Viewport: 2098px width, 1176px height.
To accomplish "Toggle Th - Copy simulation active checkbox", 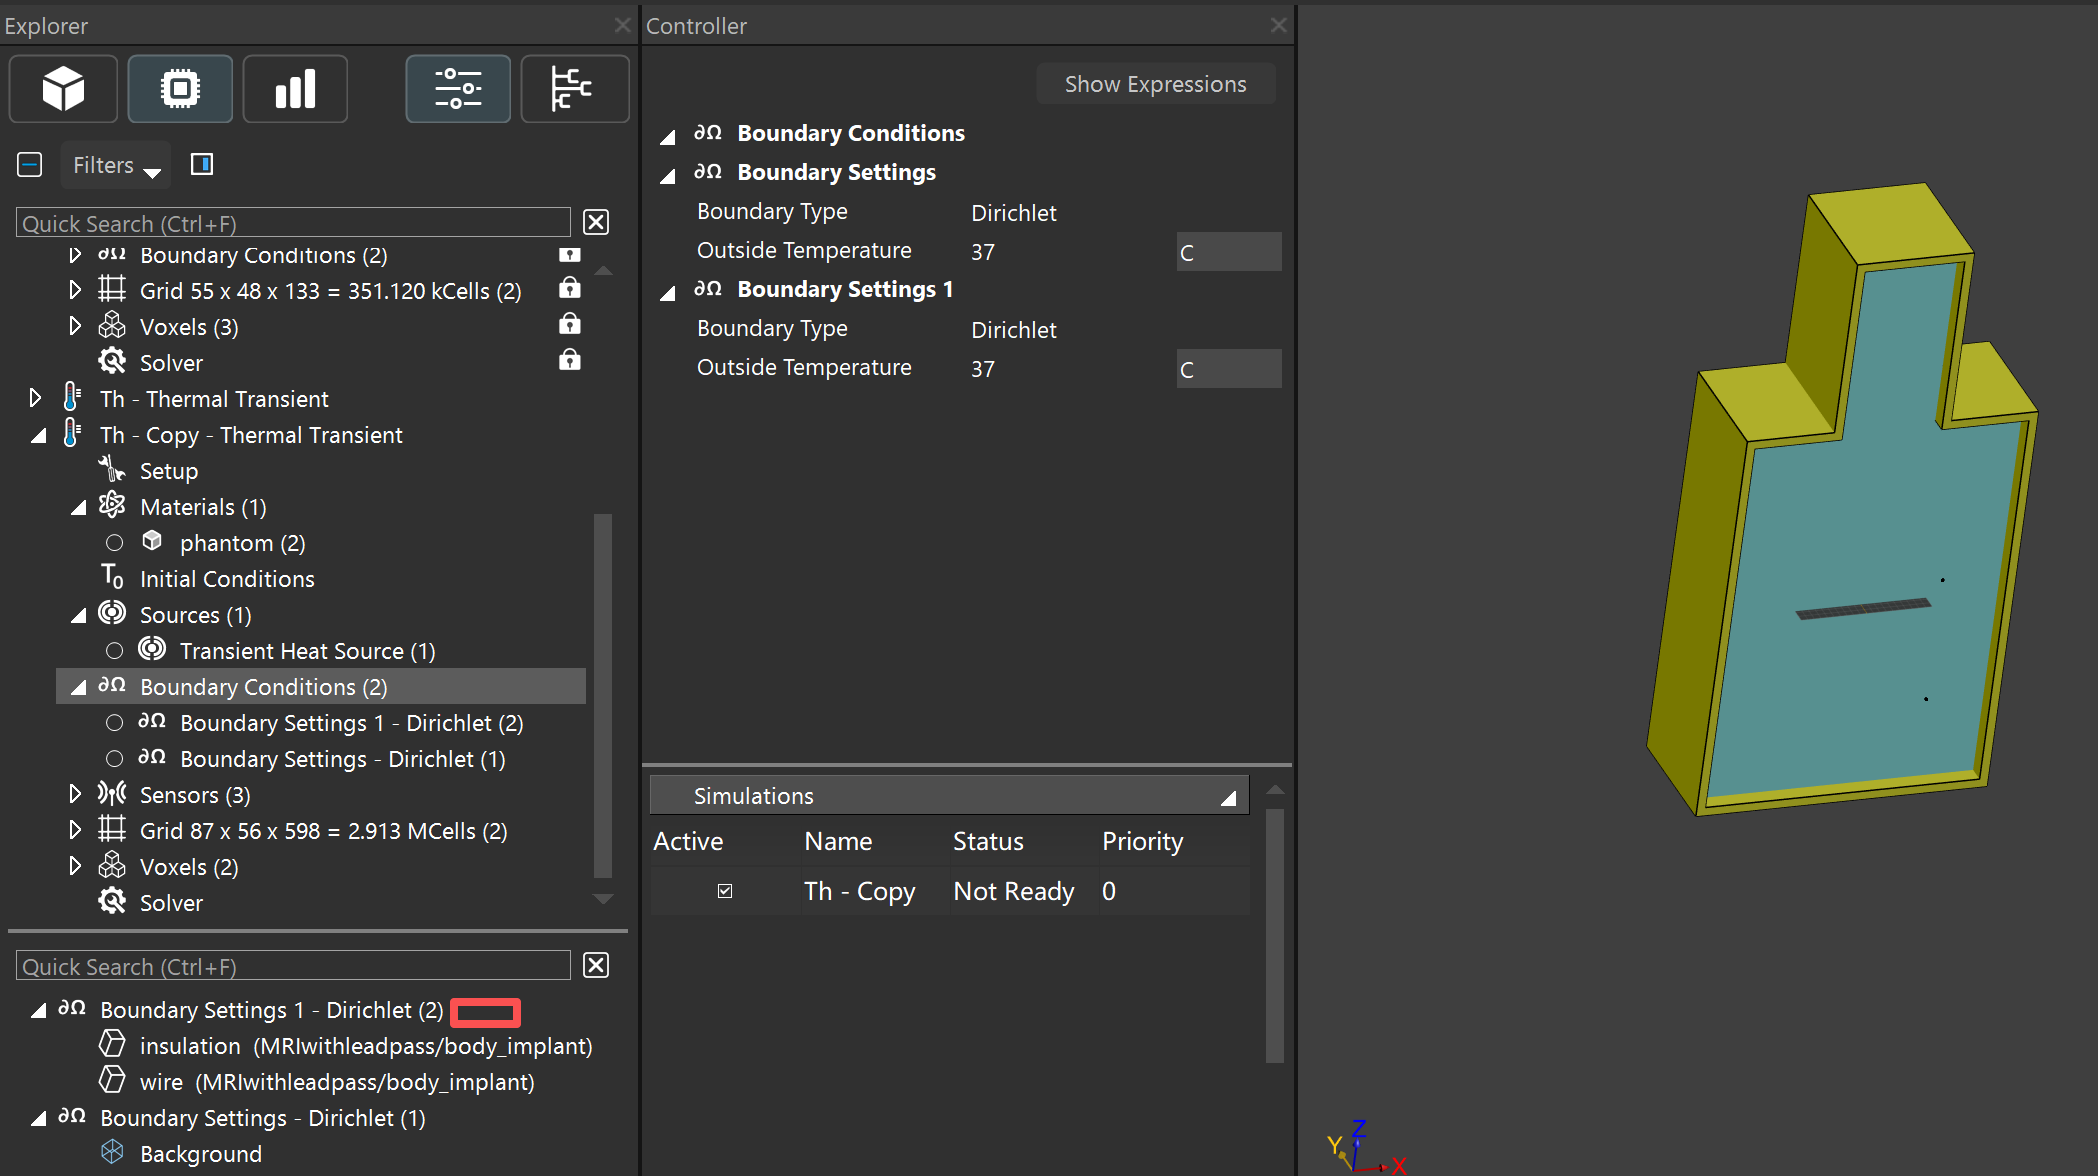I will pos(725,891).
